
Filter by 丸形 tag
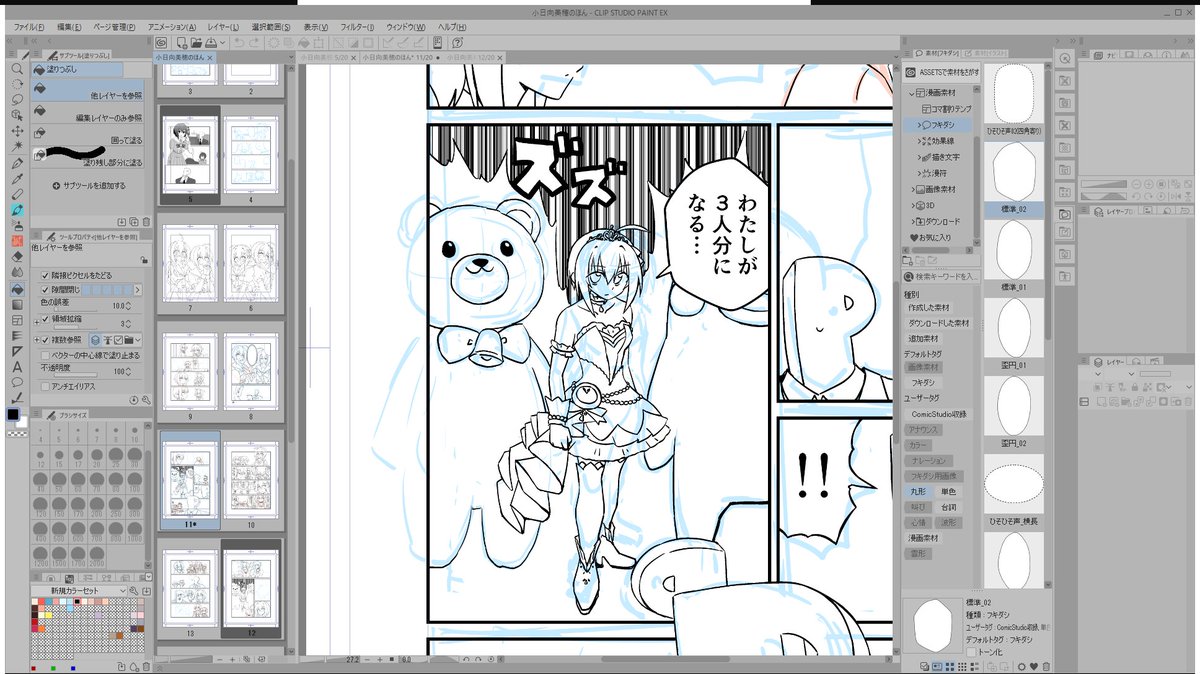tap(919, 492)
